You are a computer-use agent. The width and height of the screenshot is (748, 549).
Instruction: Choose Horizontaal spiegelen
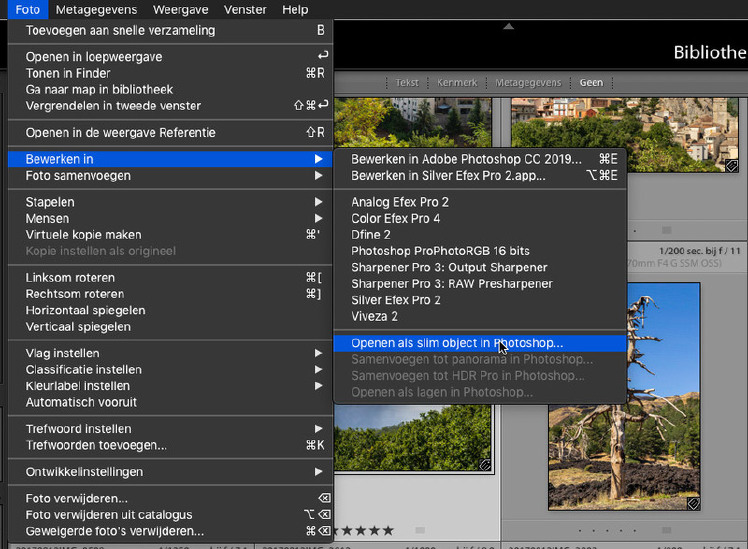coord(170,310)
